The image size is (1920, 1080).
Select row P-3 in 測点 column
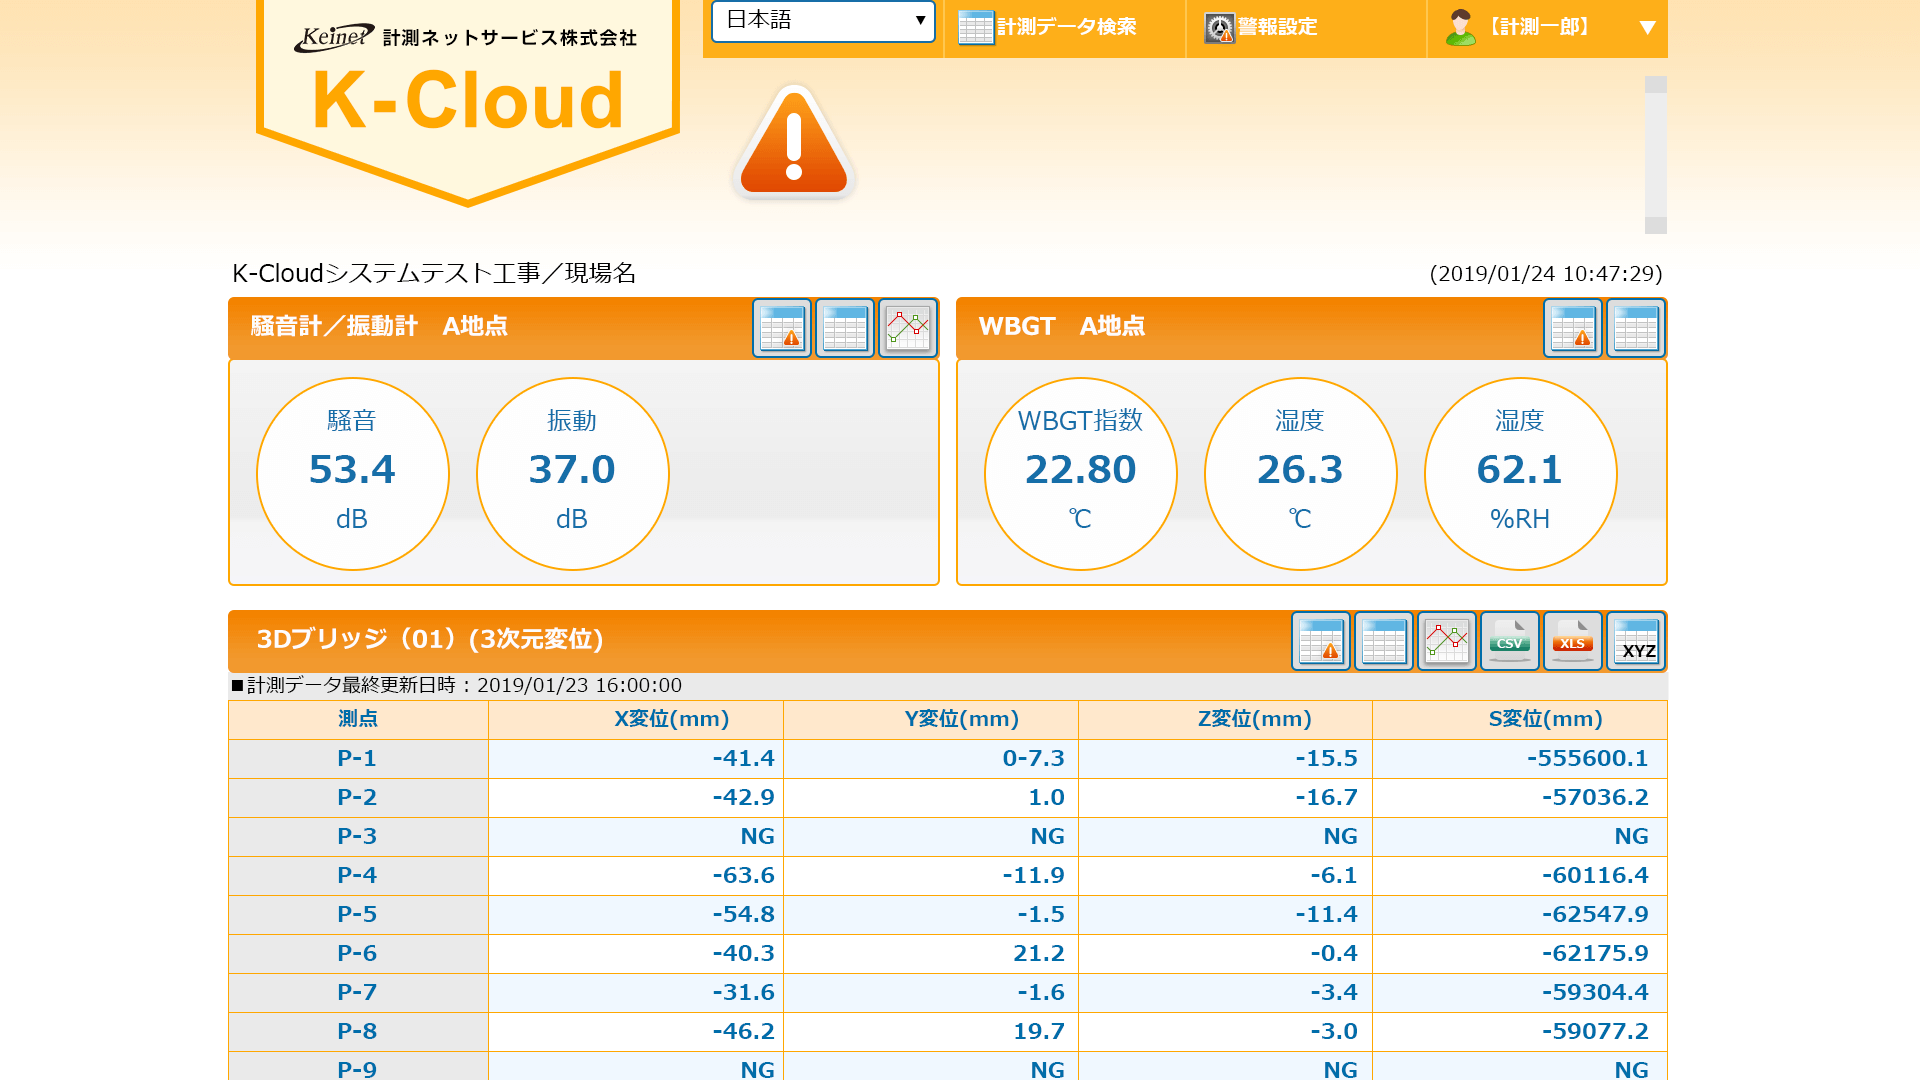click(358, 837)
